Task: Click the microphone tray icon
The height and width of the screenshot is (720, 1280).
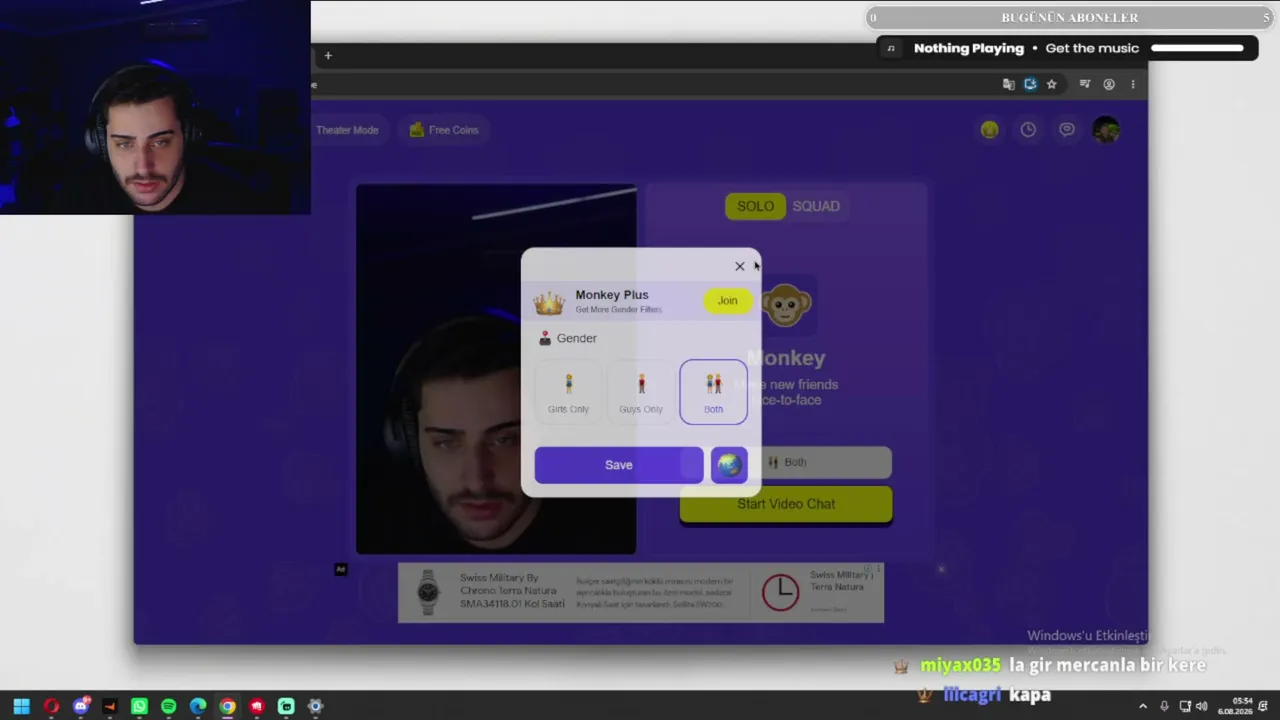Action: click(1164, 706)
